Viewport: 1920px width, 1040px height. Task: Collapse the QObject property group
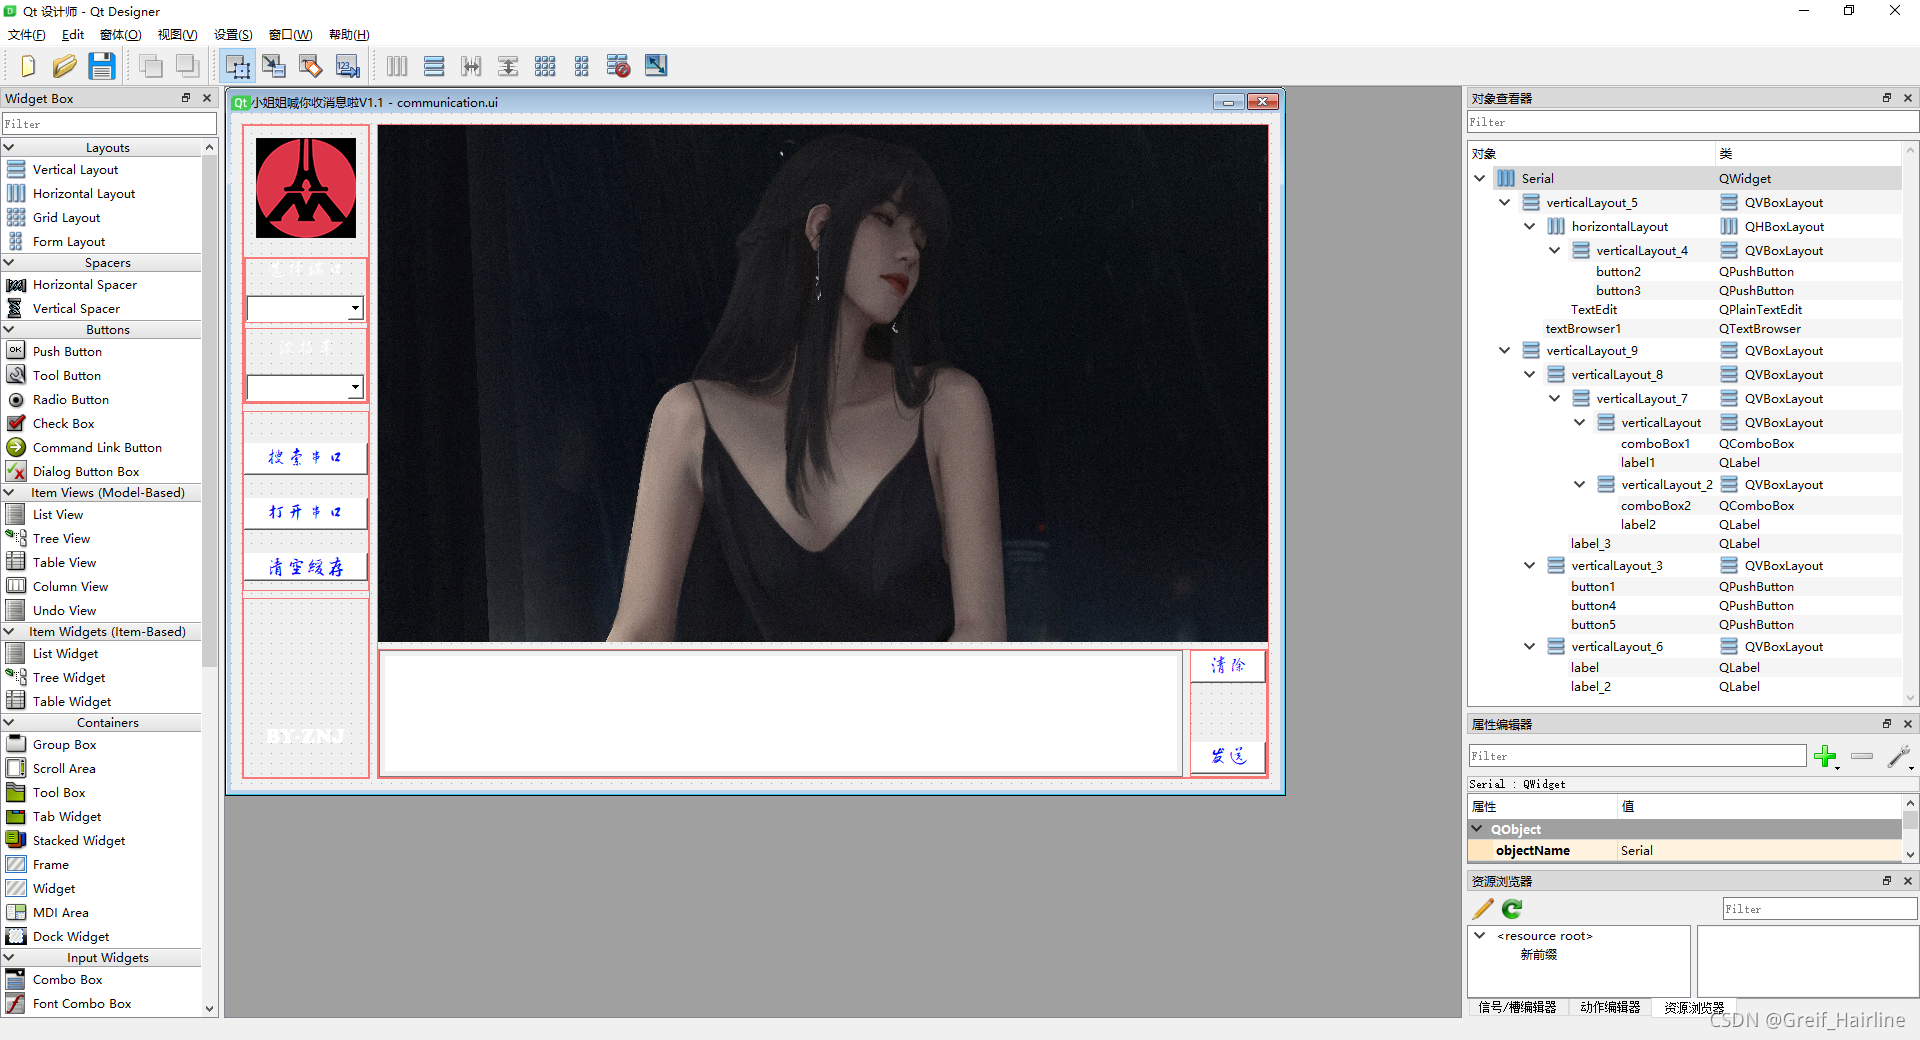(1478, 829)
